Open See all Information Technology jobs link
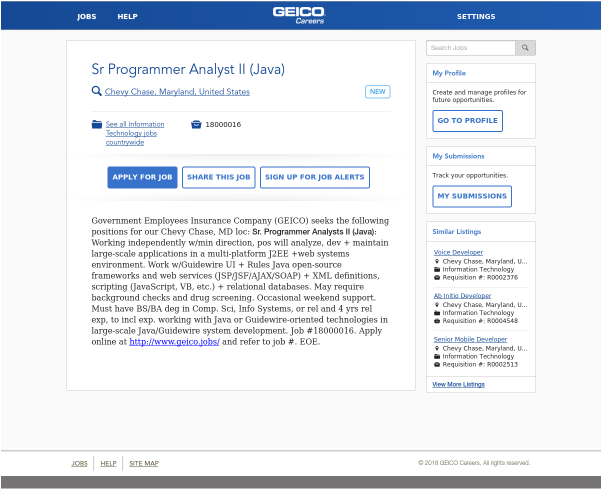Image resolution: width=601 pixels, height=489 pixels. (135, 133)
